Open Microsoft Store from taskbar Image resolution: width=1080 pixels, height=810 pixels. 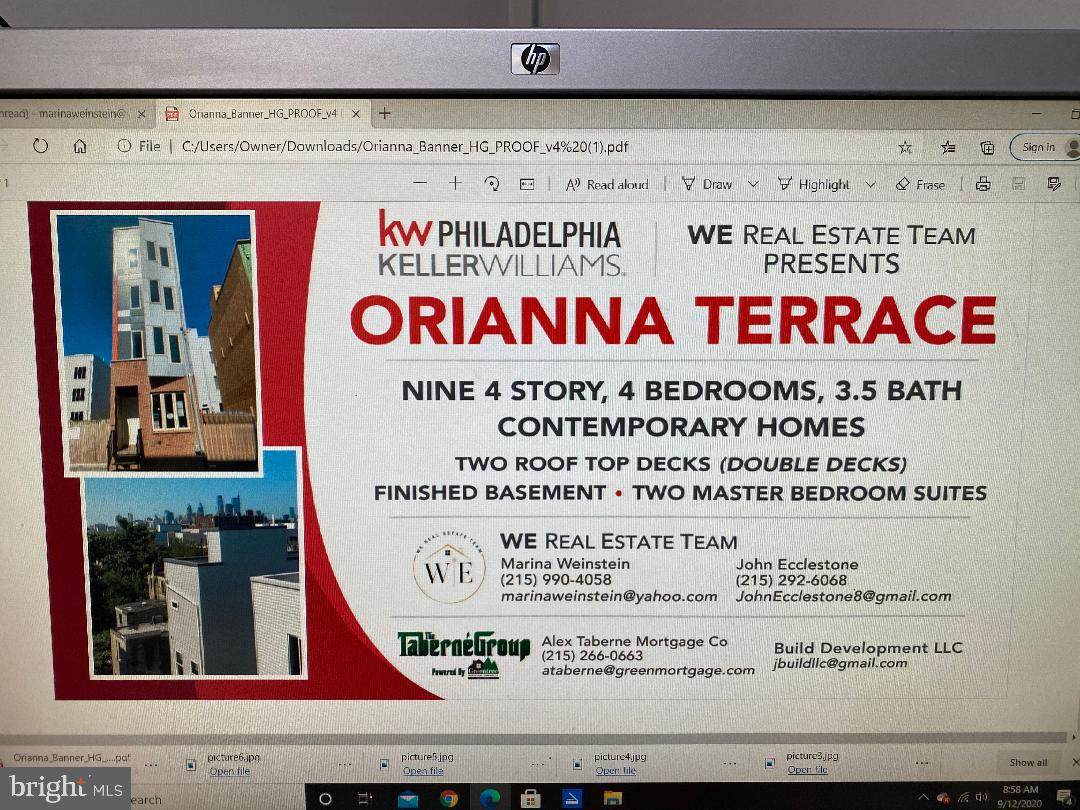(x=530, y=799)
